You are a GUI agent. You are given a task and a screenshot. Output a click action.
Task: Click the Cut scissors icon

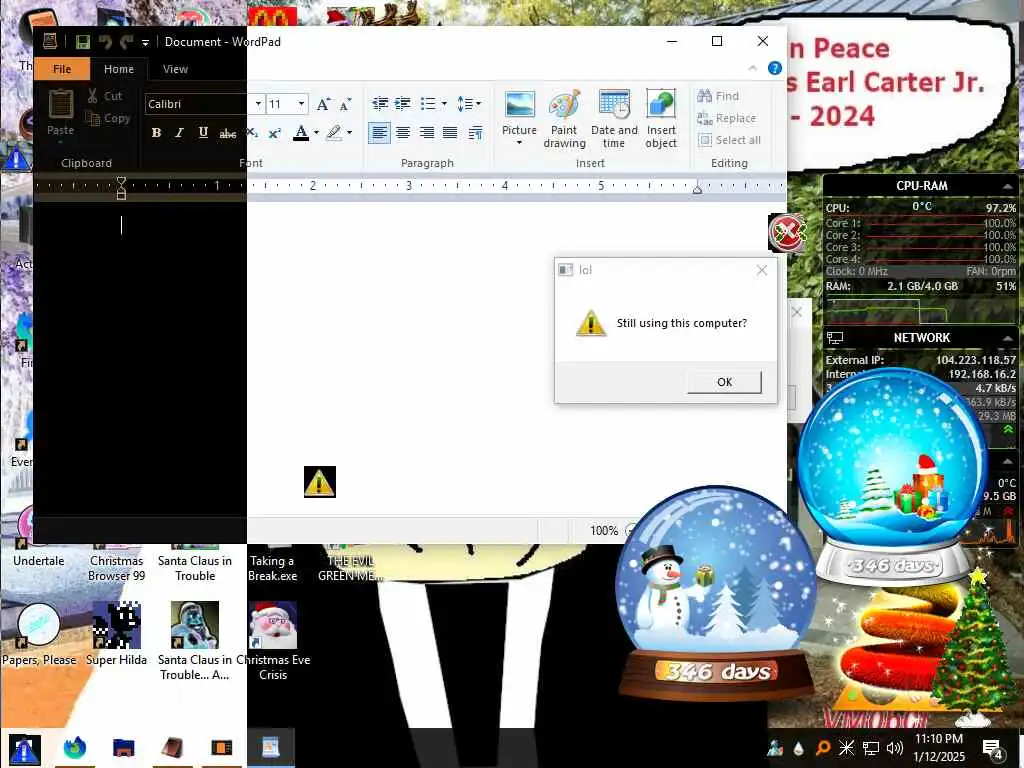click(x=93, y=96)
